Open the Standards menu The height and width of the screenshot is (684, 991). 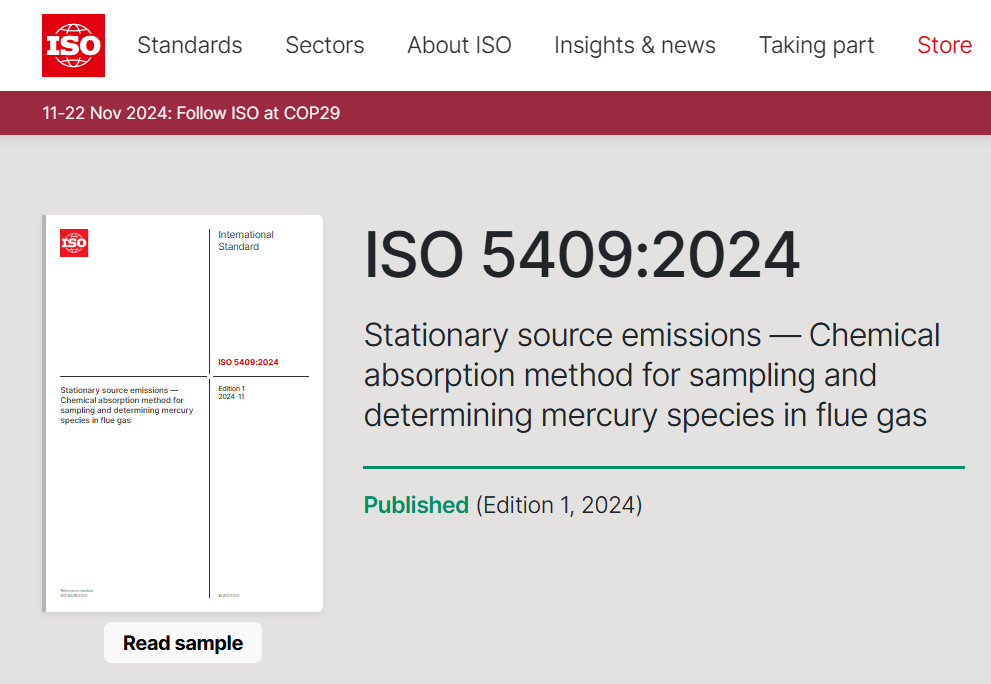189,45
